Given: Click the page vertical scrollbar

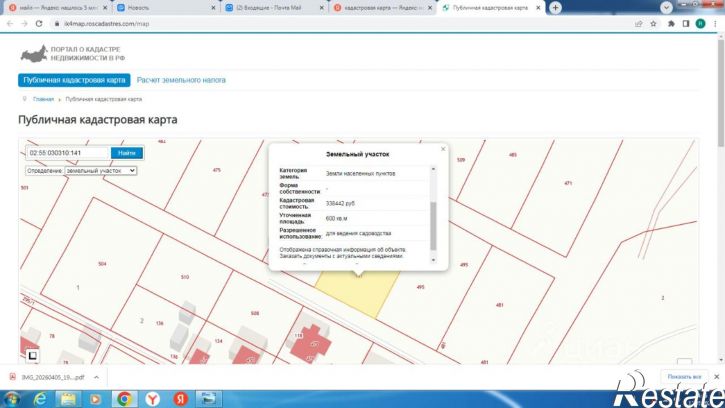Looking at the screenshot, I should click(x=721, y=93).
